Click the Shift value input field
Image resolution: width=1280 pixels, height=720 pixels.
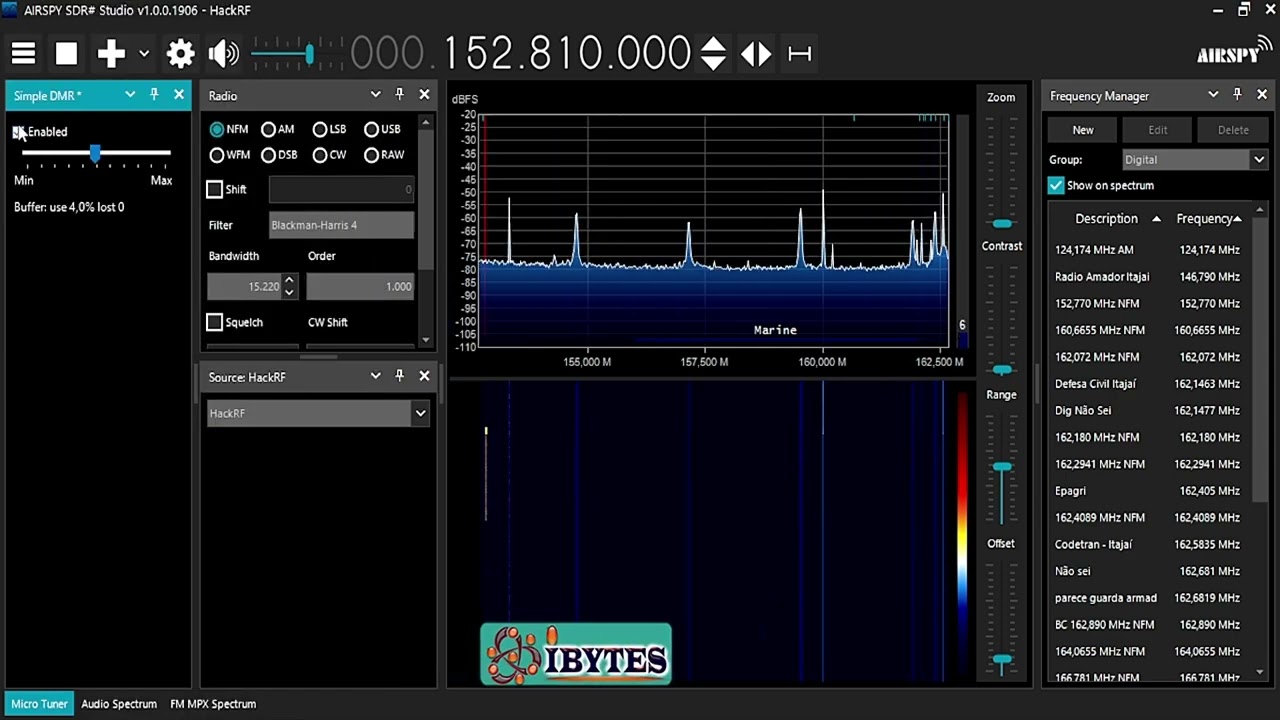pyautogui.click(x=341, y=189)
